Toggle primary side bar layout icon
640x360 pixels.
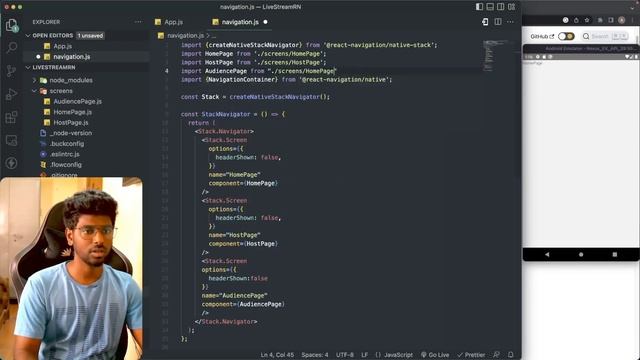[479, 7]
